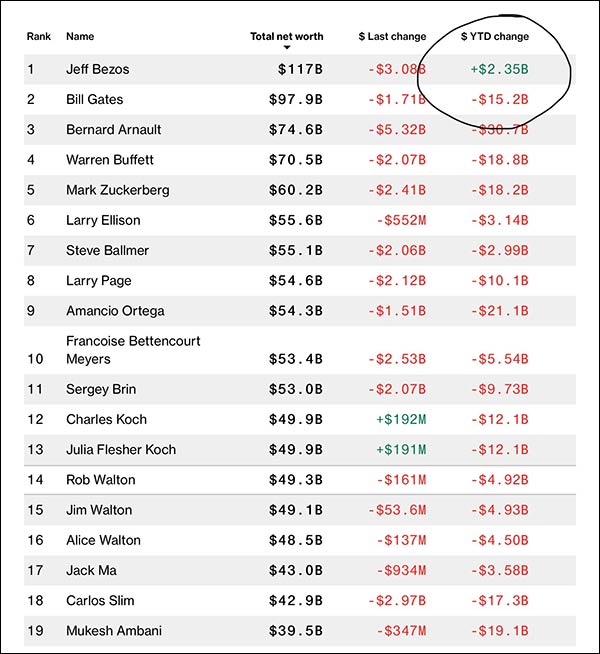Sort by the Total net worth column
Image resolution: width=600 pixels, height=654 pixels.
tap(286, 36)
